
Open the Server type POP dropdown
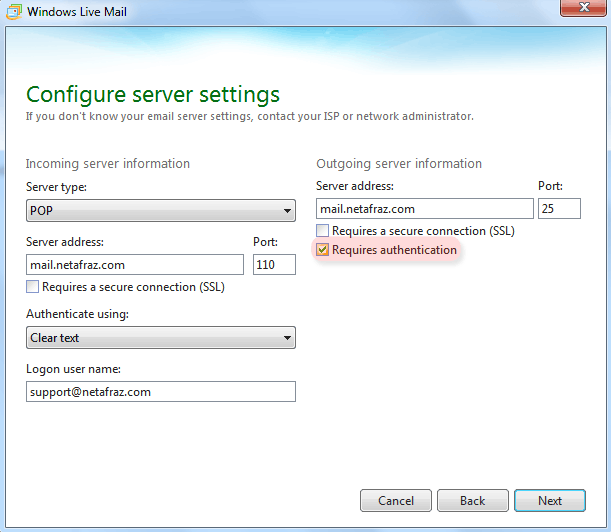tap(161, 210)
